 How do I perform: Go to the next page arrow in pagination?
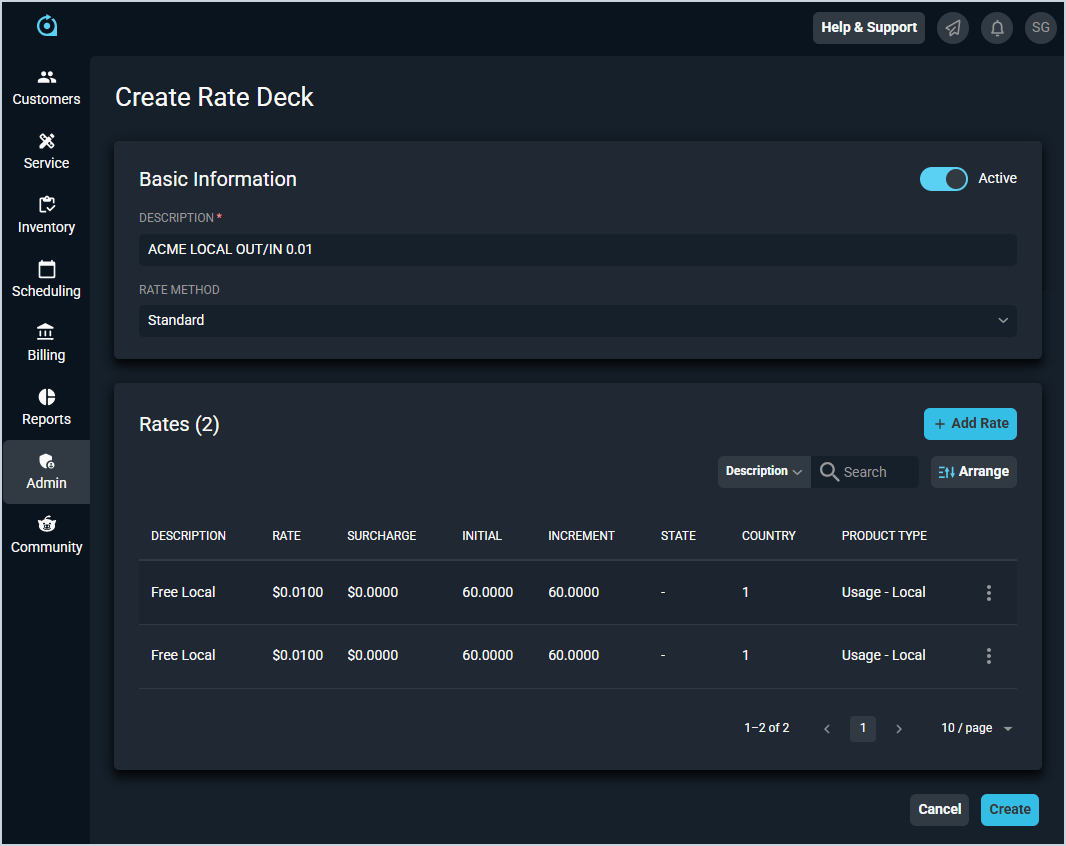click(898, 729)
